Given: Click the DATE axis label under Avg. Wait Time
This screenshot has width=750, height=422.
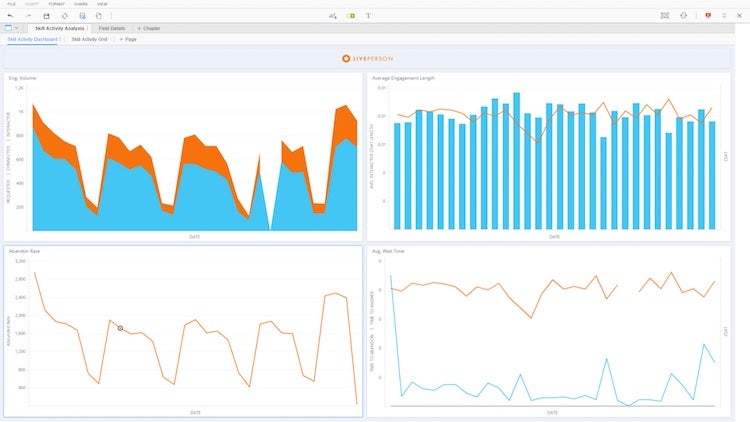Looking at the screenshot, I should (x=552, y=412).
